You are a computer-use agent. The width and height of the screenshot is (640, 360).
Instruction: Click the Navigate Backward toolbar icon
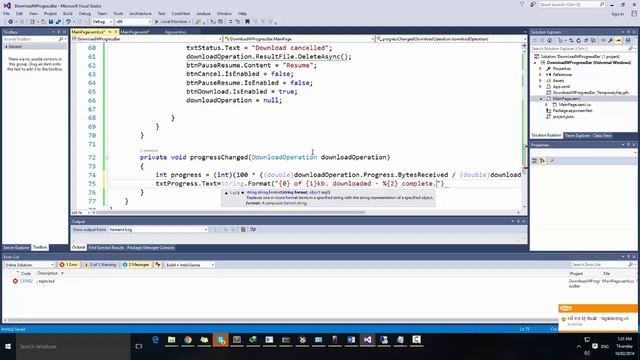point(10,22)
